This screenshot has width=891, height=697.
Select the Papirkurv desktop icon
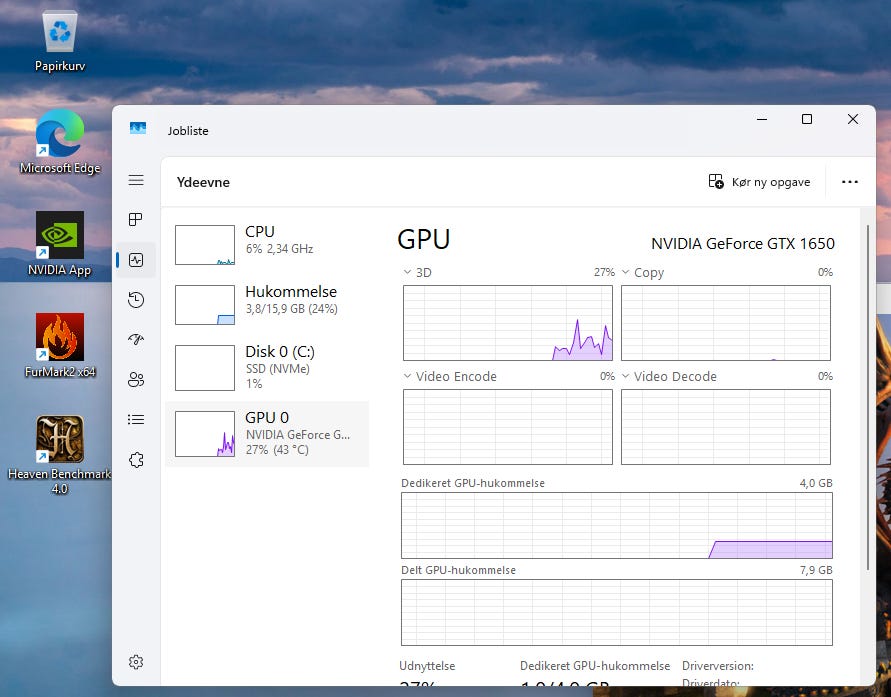pyautogui.click(x=60, y=41)
